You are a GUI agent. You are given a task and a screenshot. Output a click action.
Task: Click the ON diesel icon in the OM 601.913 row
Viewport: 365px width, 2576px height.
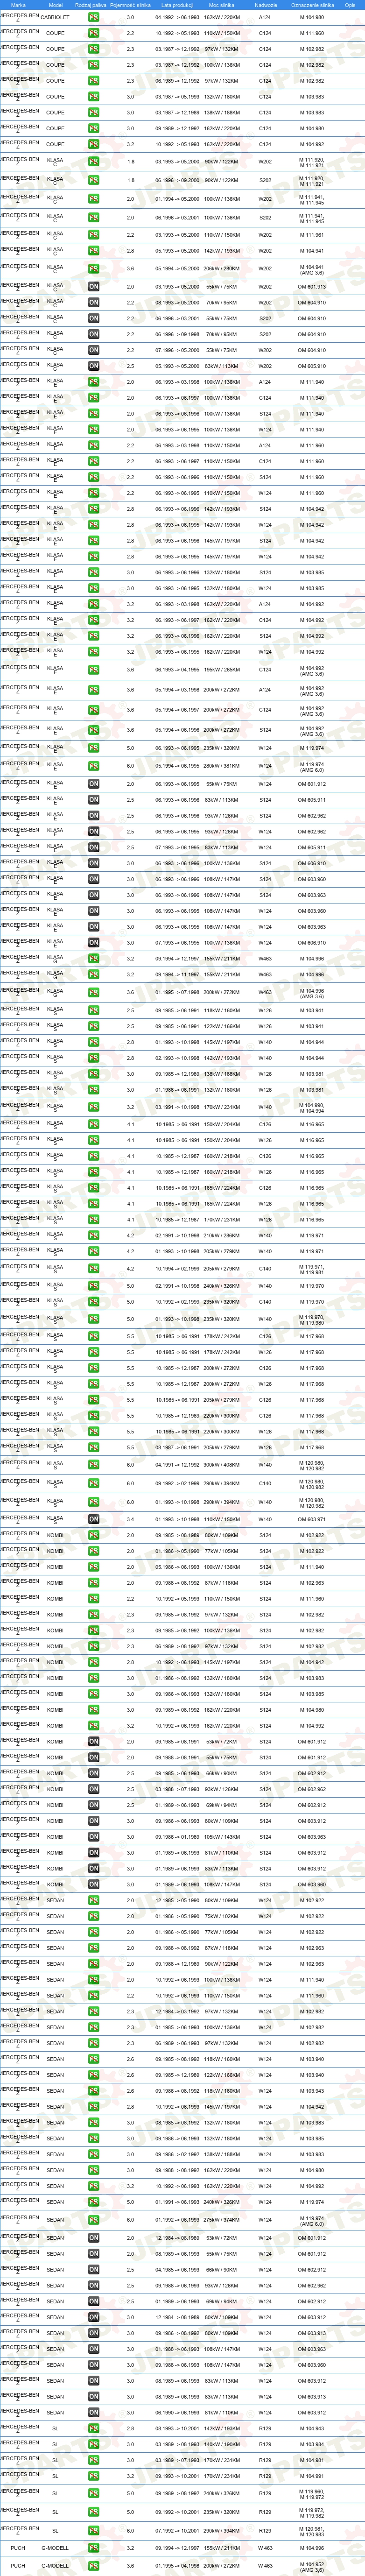(93, 287)
